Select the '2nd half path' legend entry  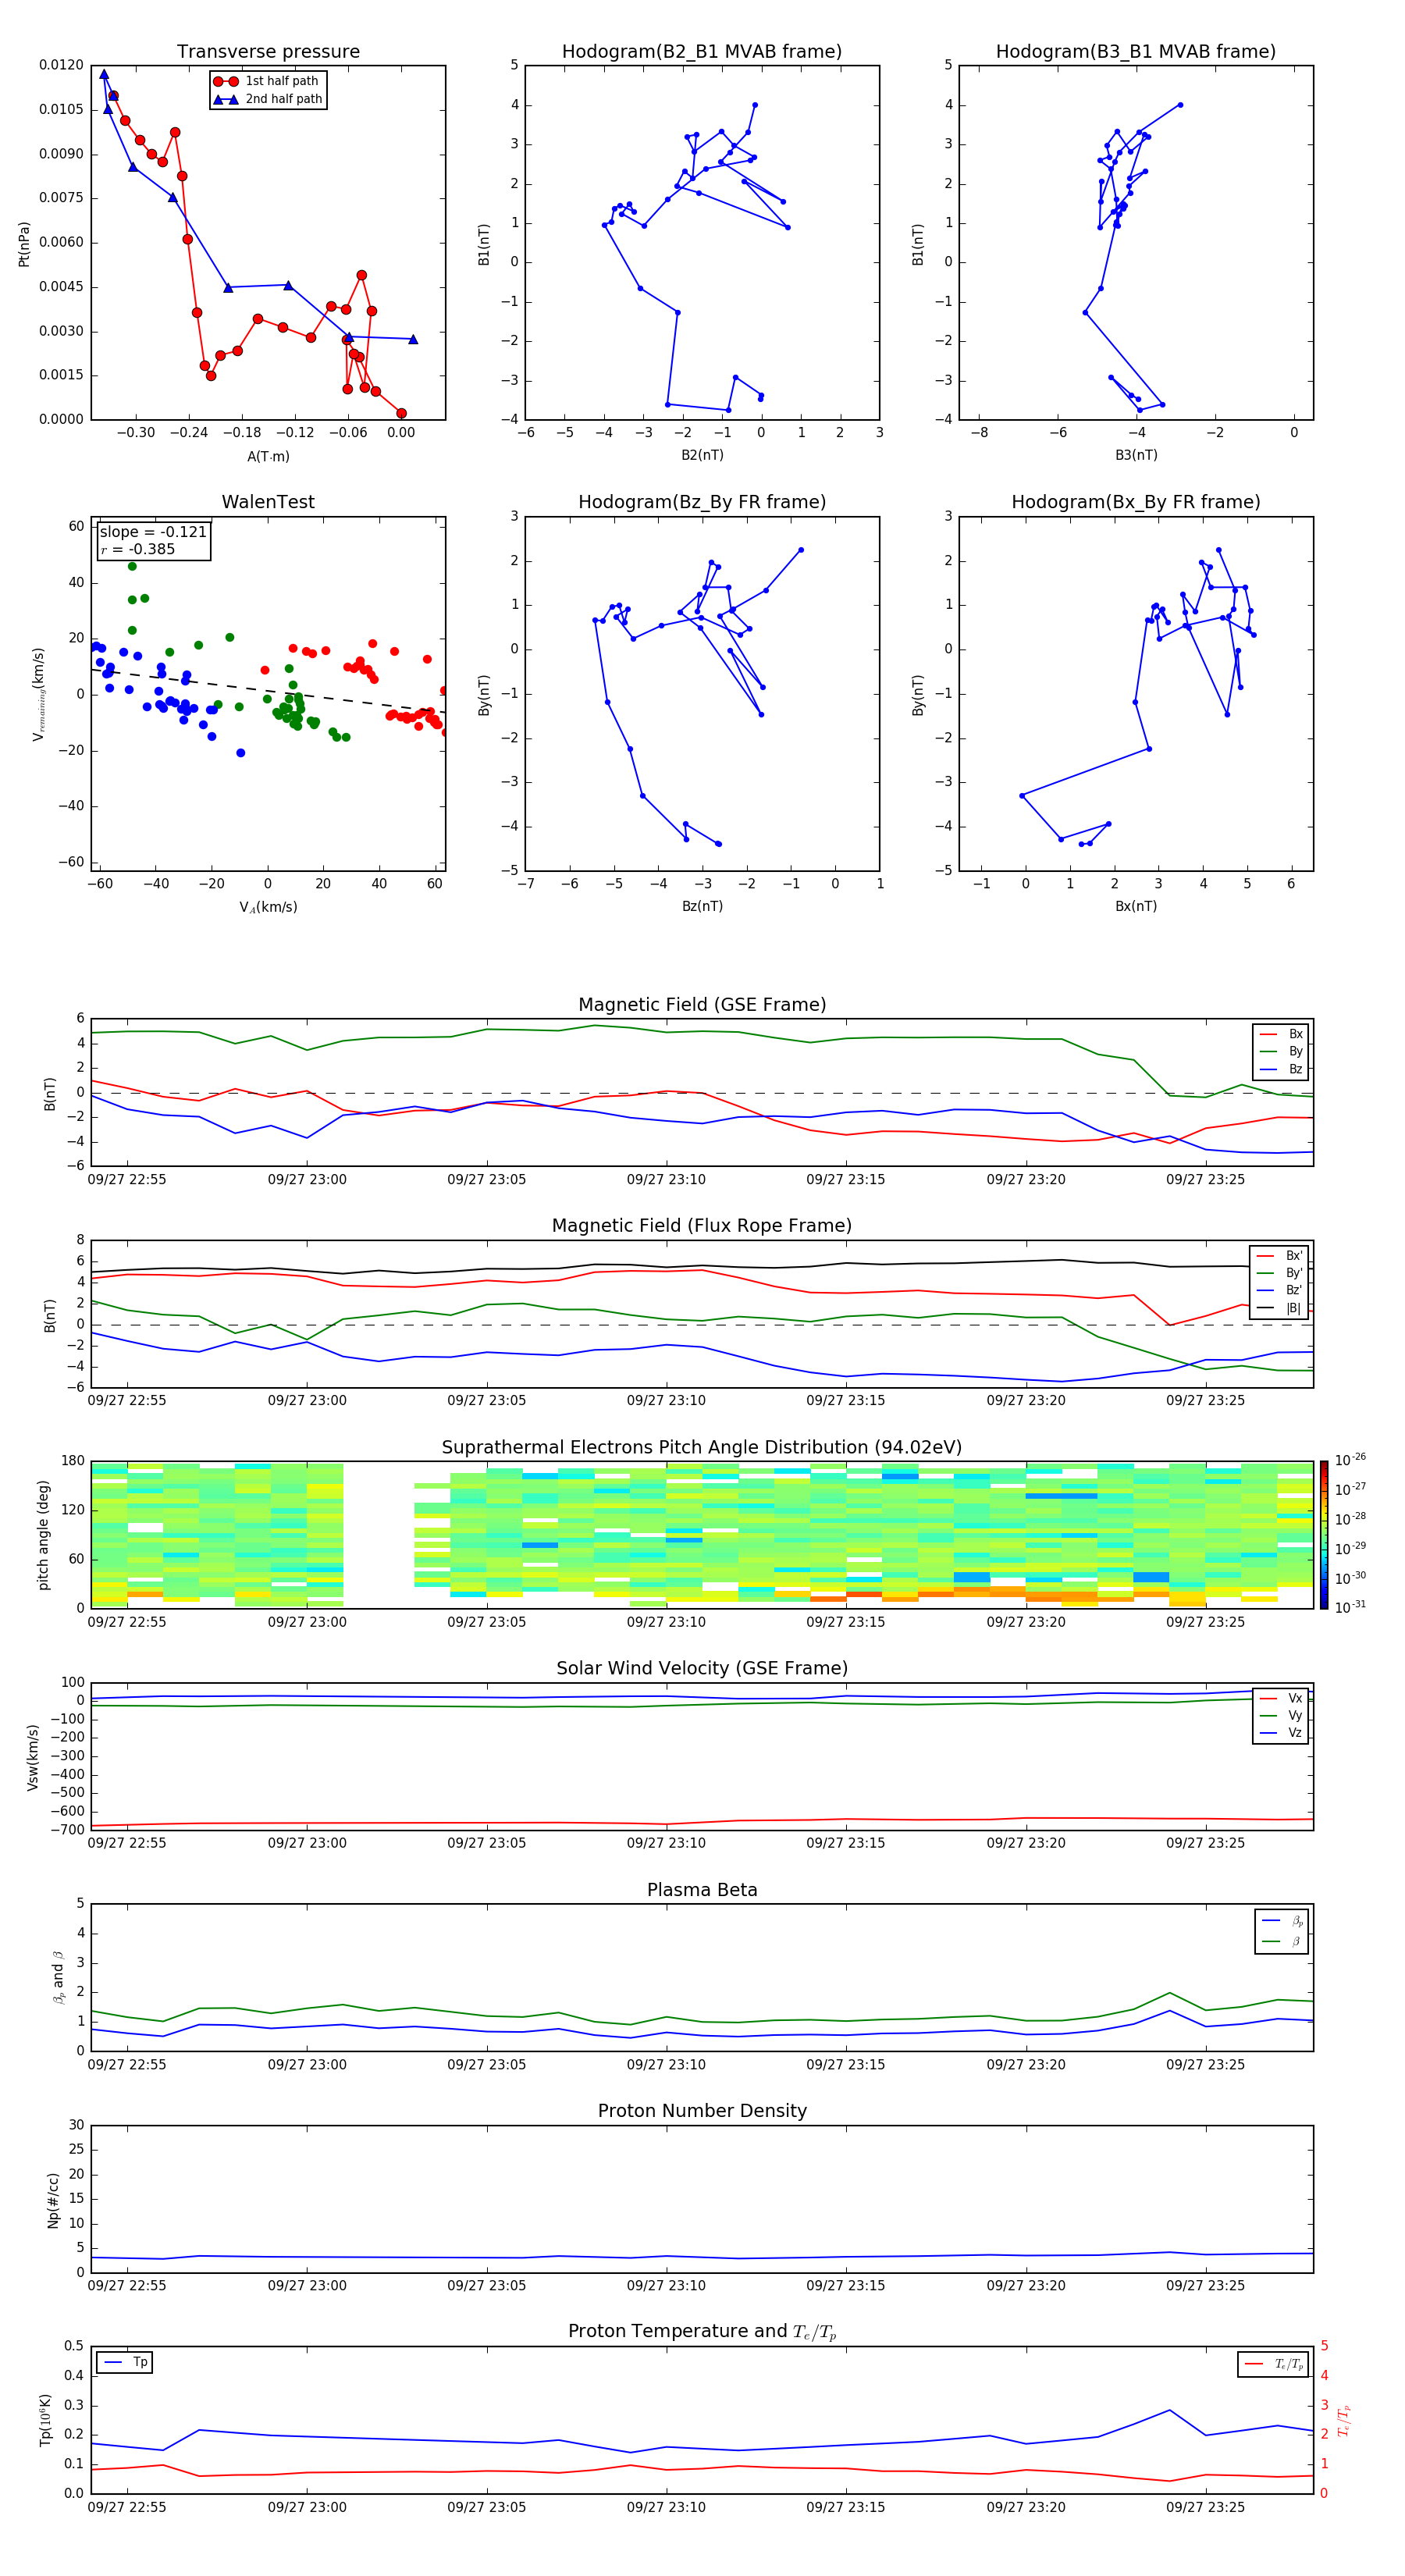(268, 99)
